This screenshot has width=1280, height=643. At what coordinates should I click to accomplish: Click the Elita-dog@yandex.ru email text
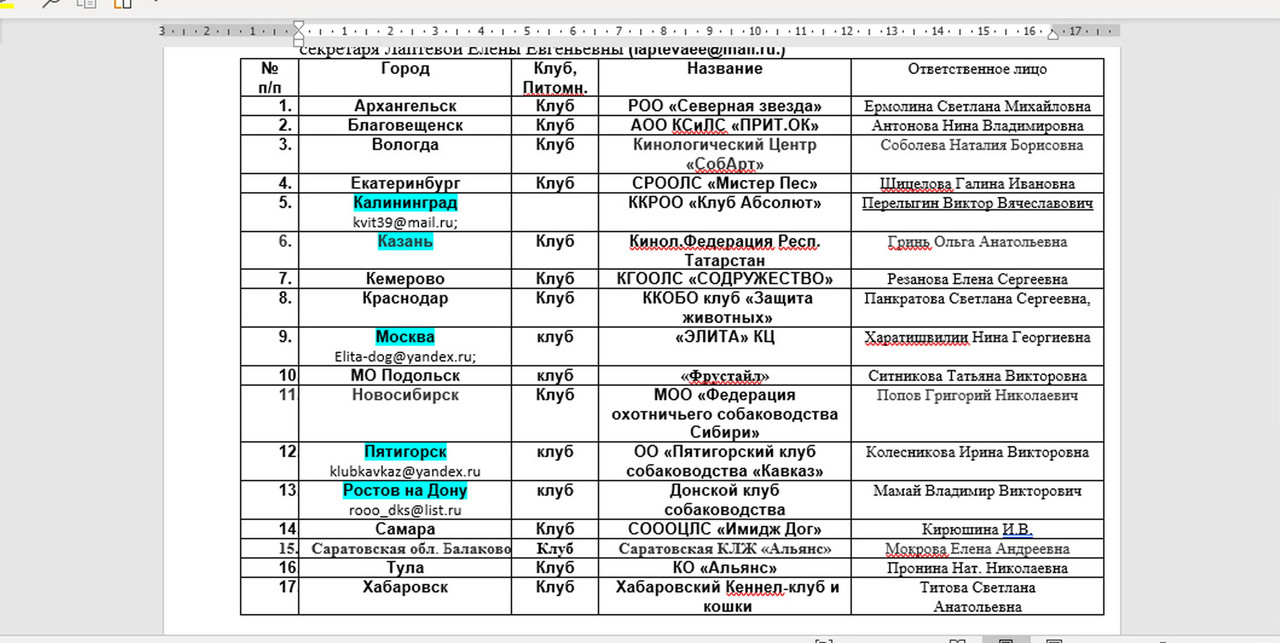tap(405, 357)
